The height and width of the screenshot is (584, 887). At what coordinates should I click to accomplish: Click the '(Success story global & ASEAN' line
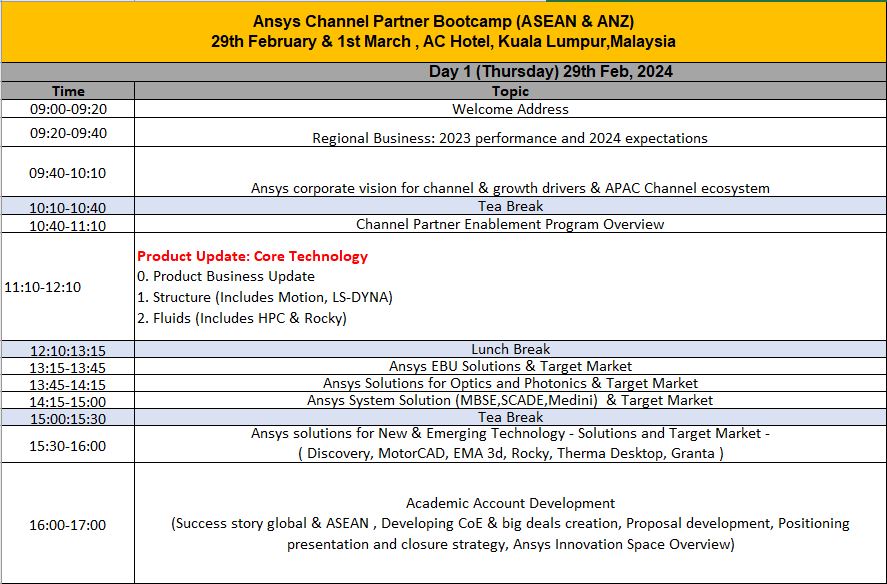pyautogui.click(x=510, y=523)
